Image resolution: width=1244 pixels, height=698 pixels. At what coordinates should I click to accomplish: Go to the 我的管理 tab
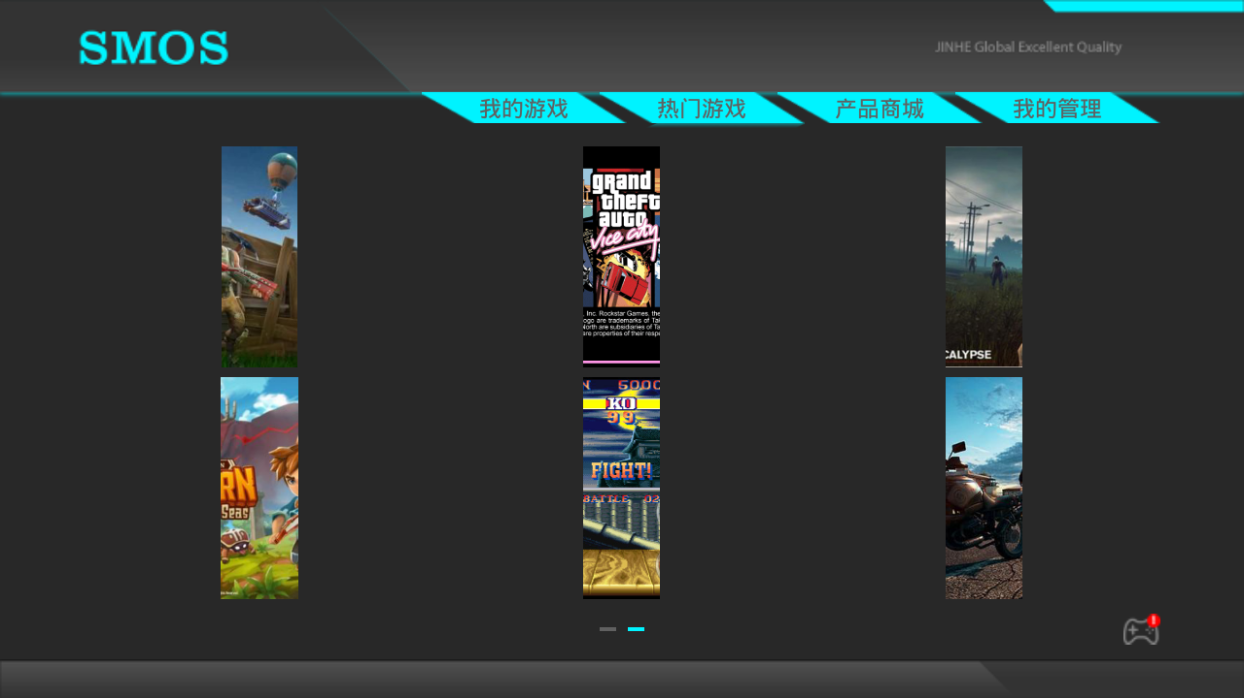(1057, 108)
